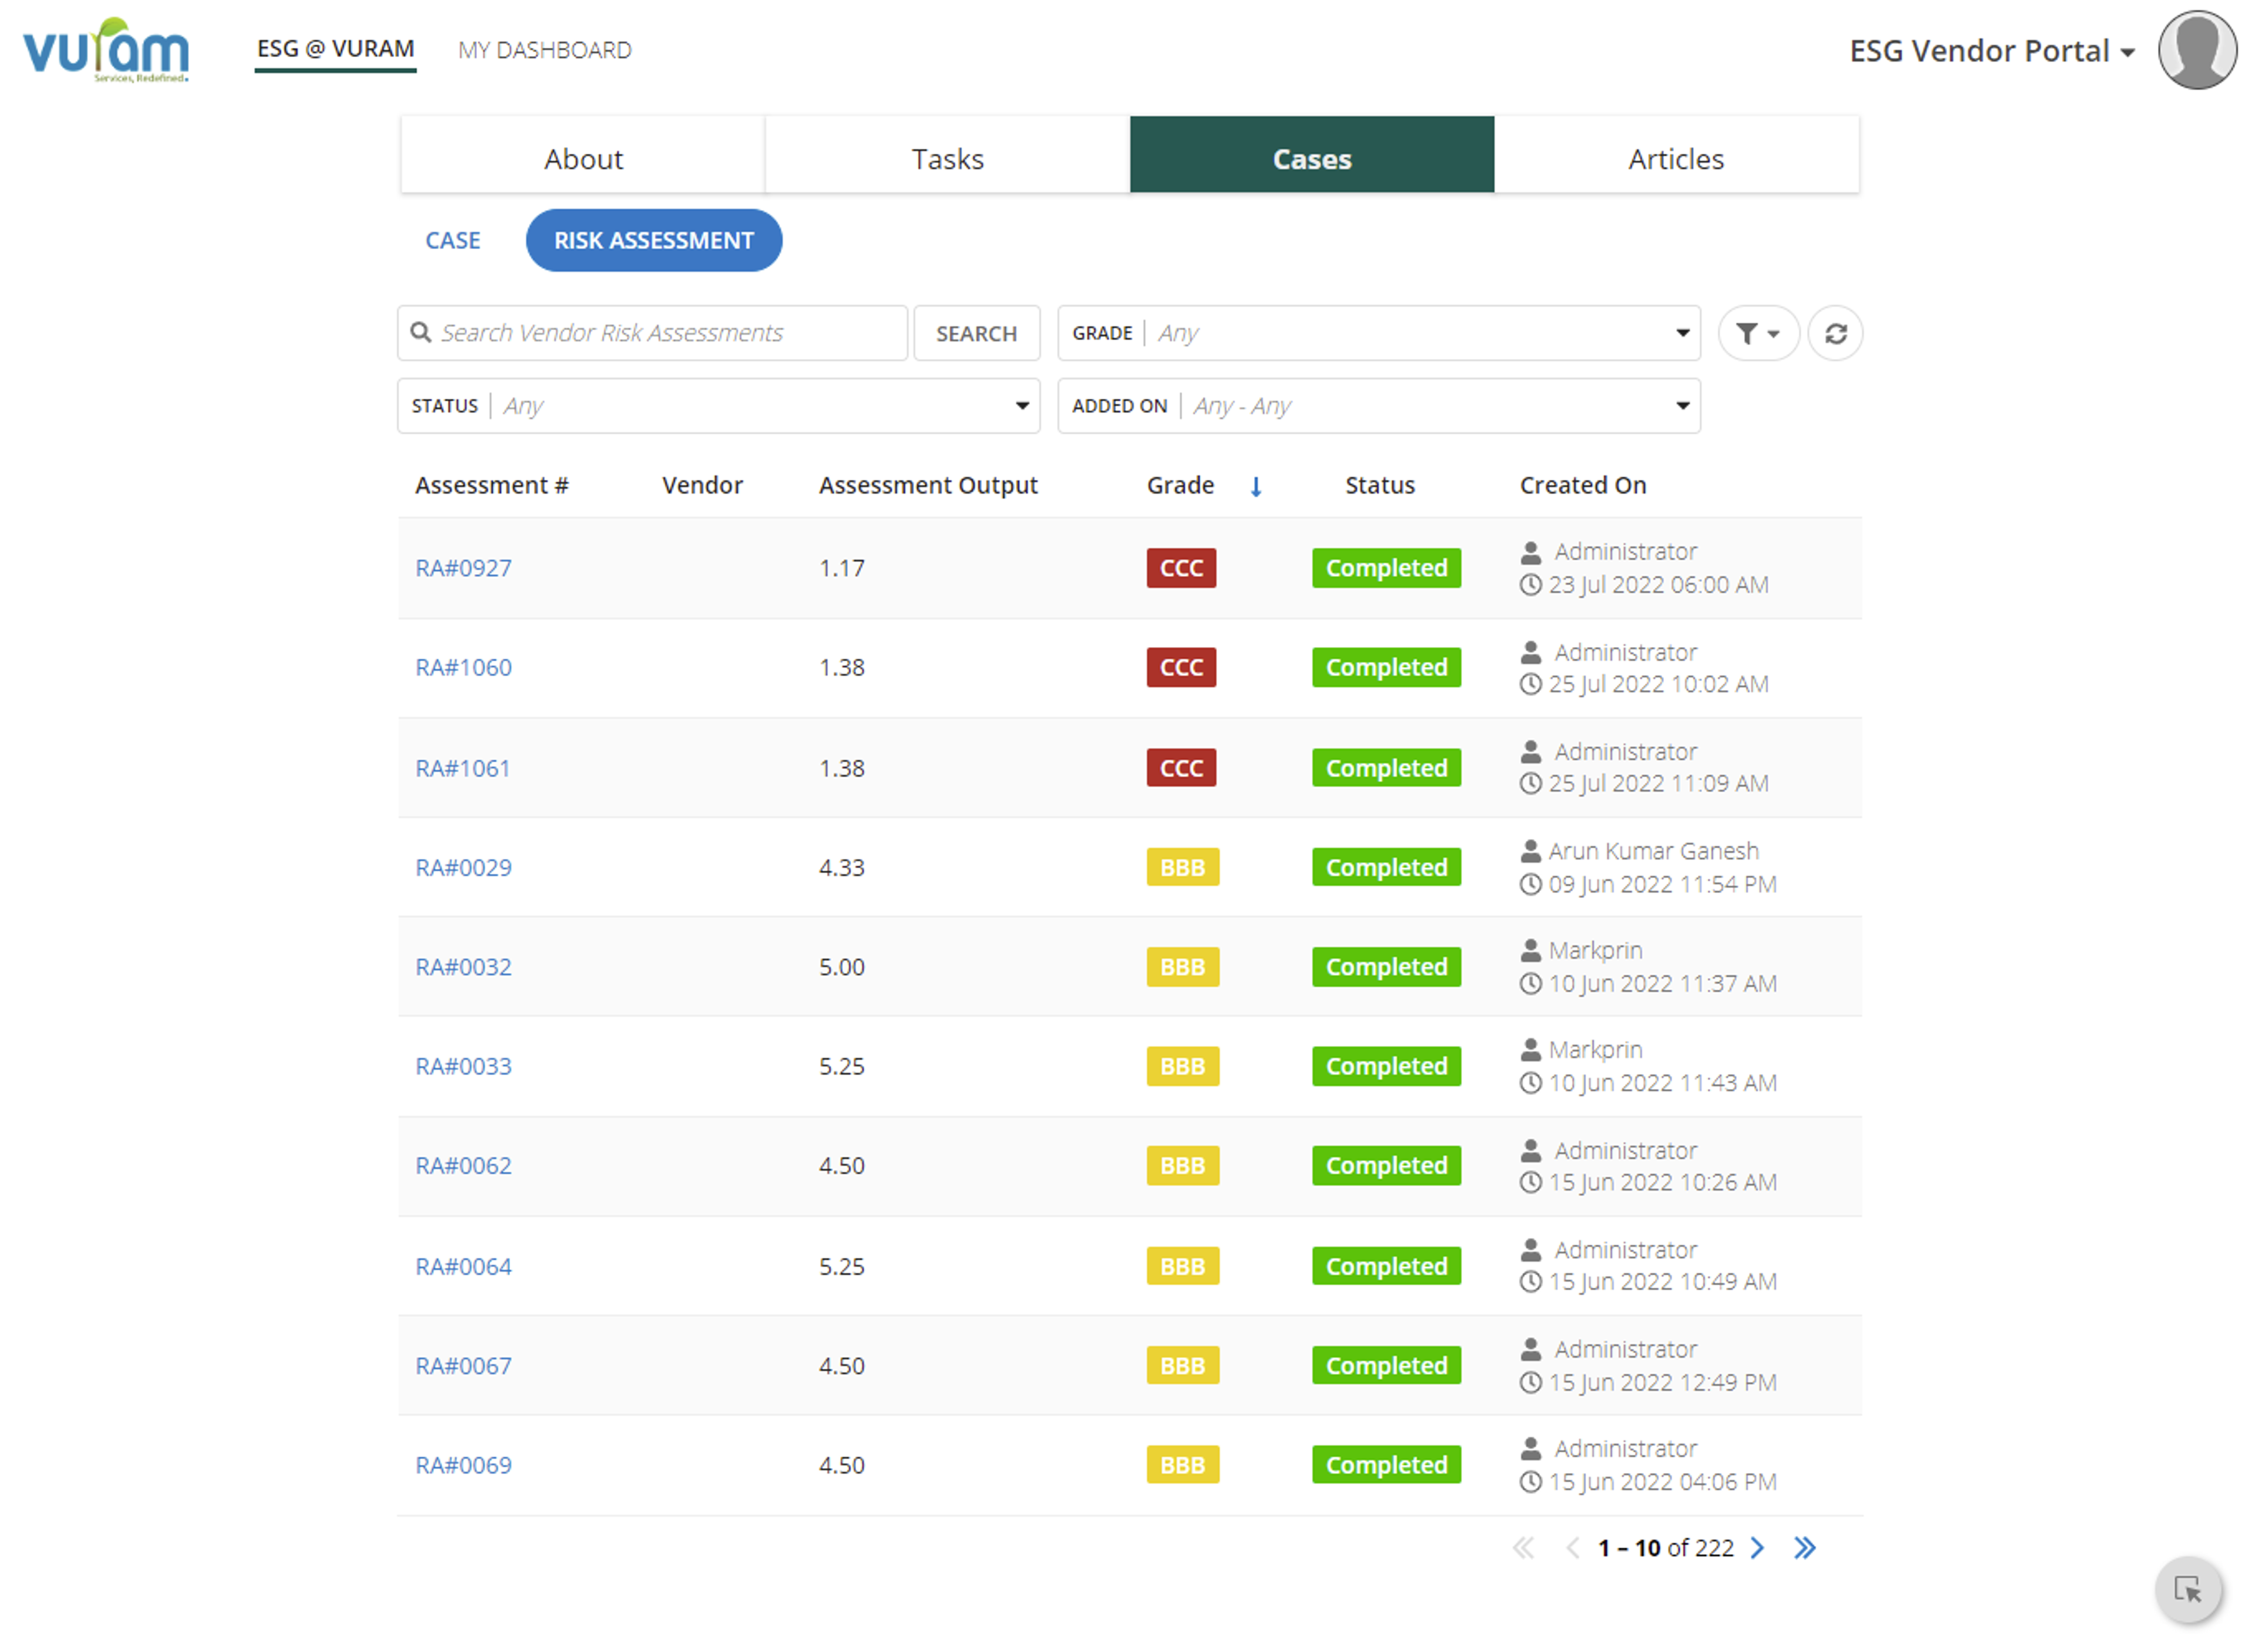This screenshot has height=1652, width=2261.
Task: Go to the next results page
Action: click(1757, 1548)
